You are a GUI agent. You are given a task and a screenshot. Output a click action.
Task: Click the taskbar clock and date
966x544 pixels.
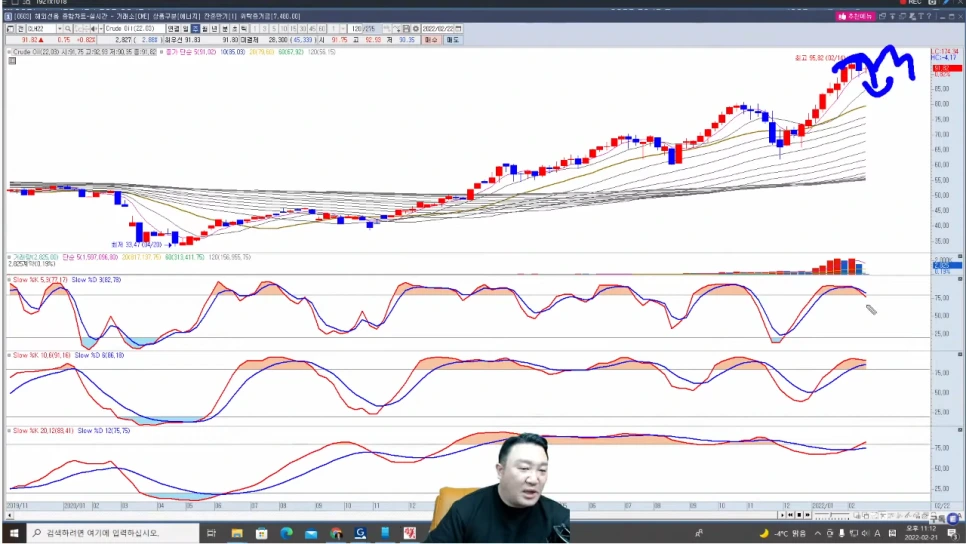(921, 533)
